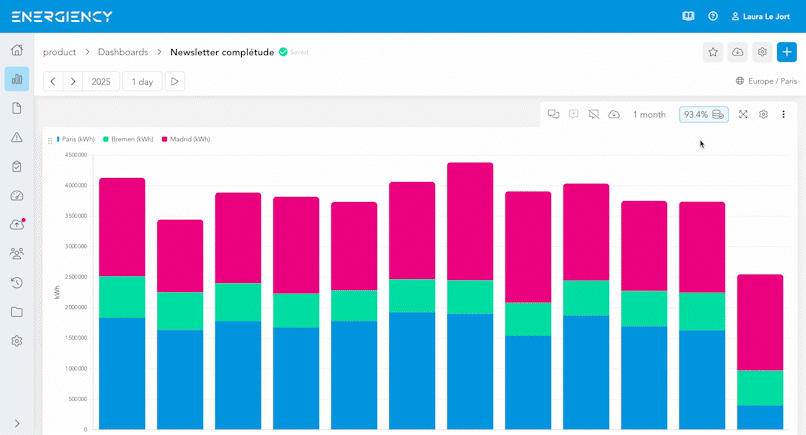The width and height of the screenshot is (806, 435).
Task: Select the Dashboards bar-chart sidebar icon
Action: tap(17, 79)
